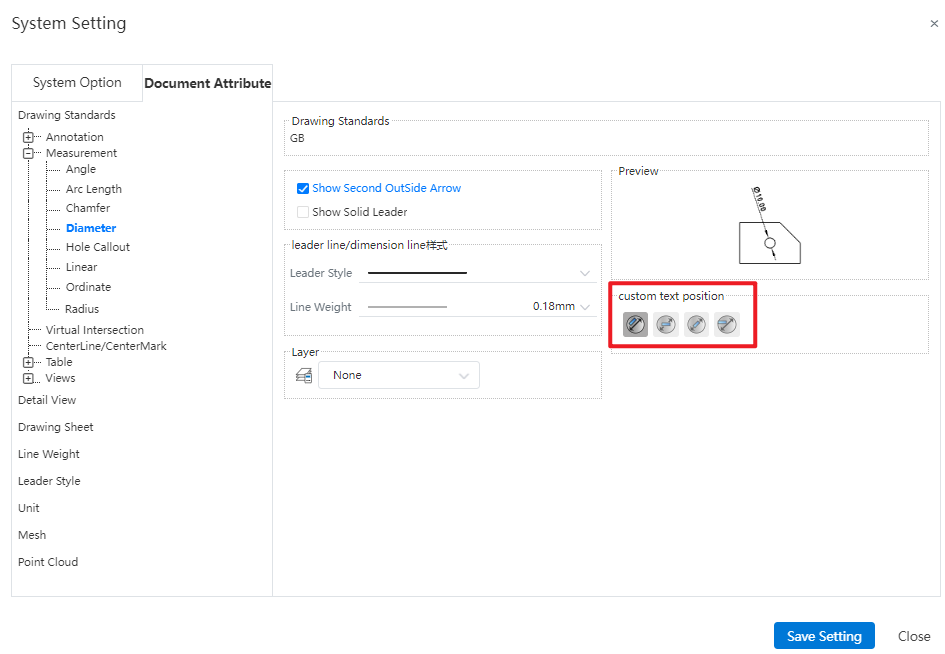Select Hole Callout in the tree

[98, 247]
